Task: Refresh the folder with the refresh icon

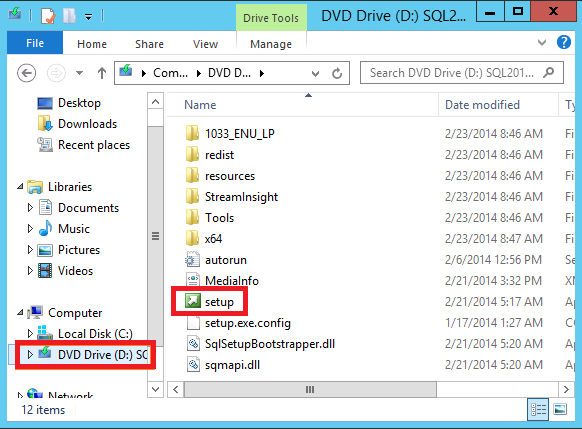Action: [x=337, y=73]
